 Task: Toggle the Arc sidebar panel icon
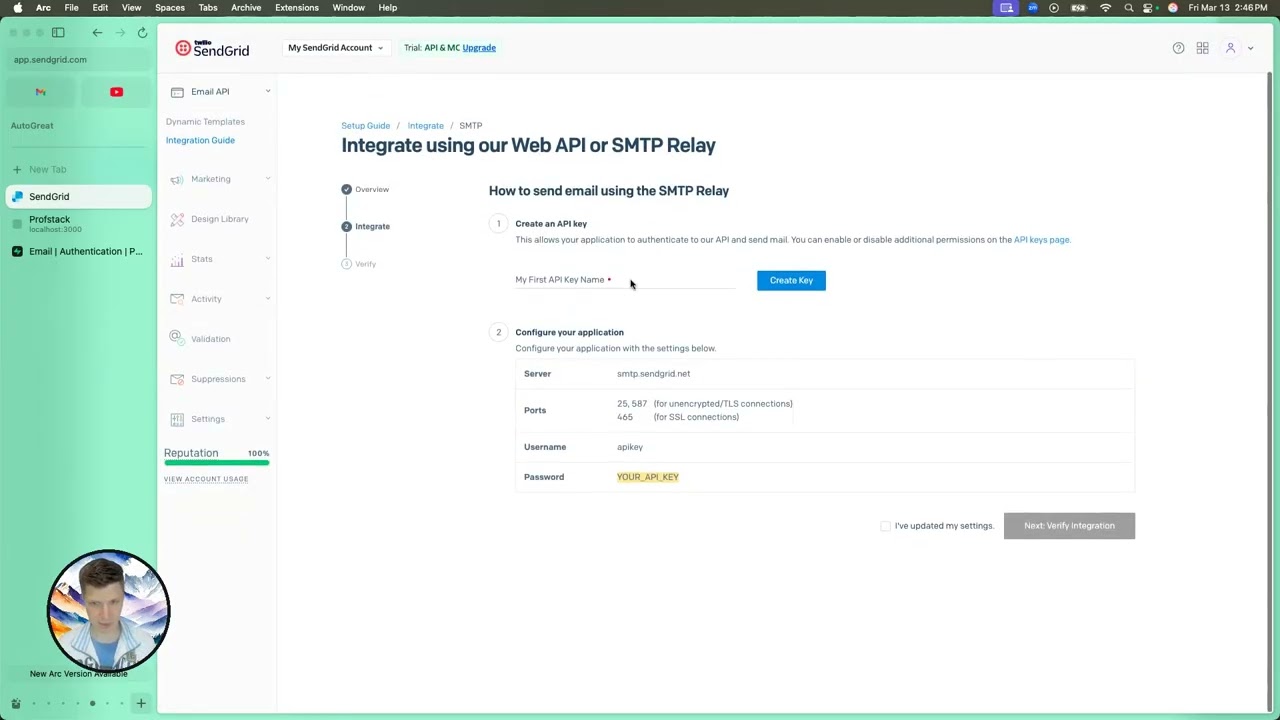click(x=58, y=33)
